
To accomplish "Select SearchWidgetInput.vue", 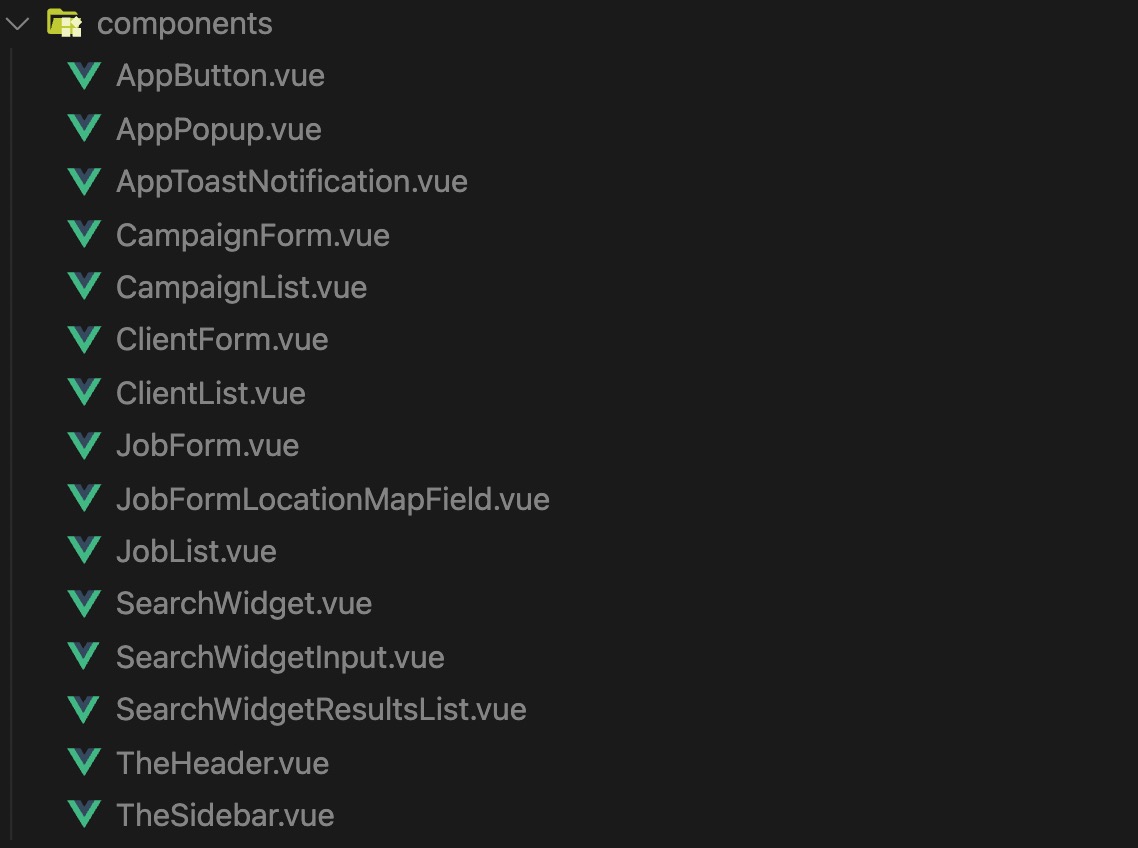I will [x=280, y=656].
